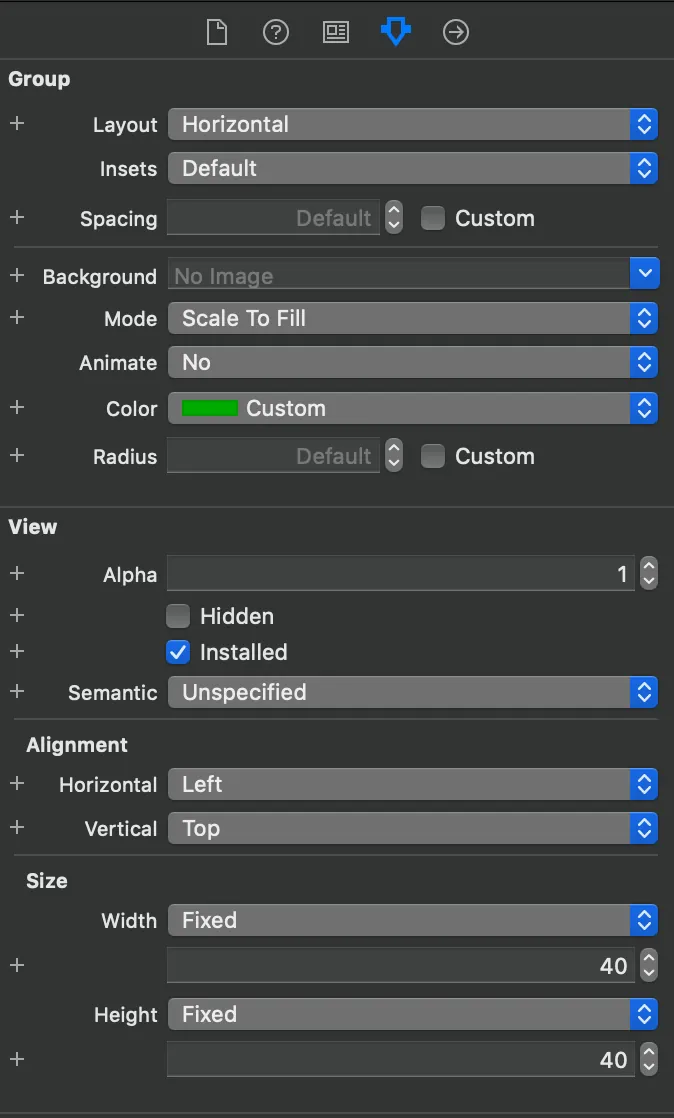Click the green Color swatch
The height and width of the screenshot is (1118, 674).
tap(210, 408)
